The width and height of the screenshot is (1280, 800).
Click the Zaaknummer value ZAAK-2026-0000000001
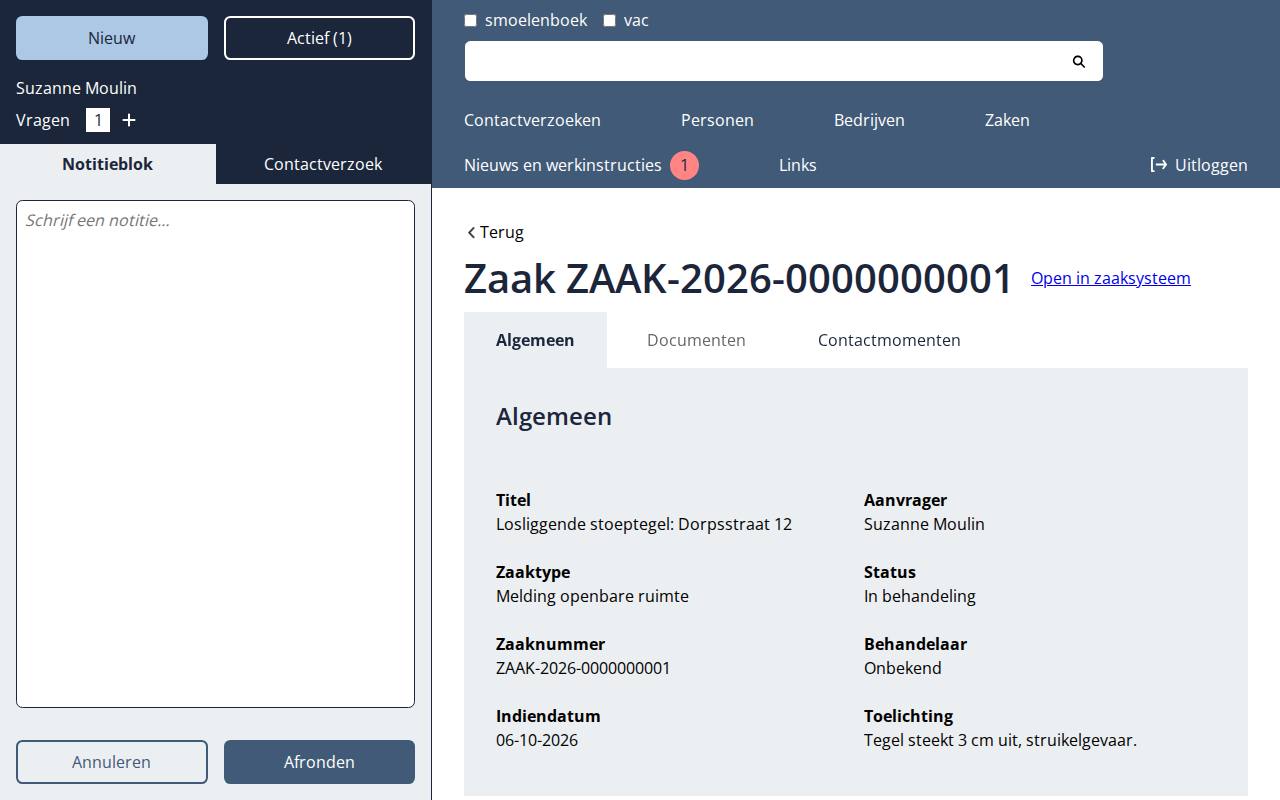(583, 668)
